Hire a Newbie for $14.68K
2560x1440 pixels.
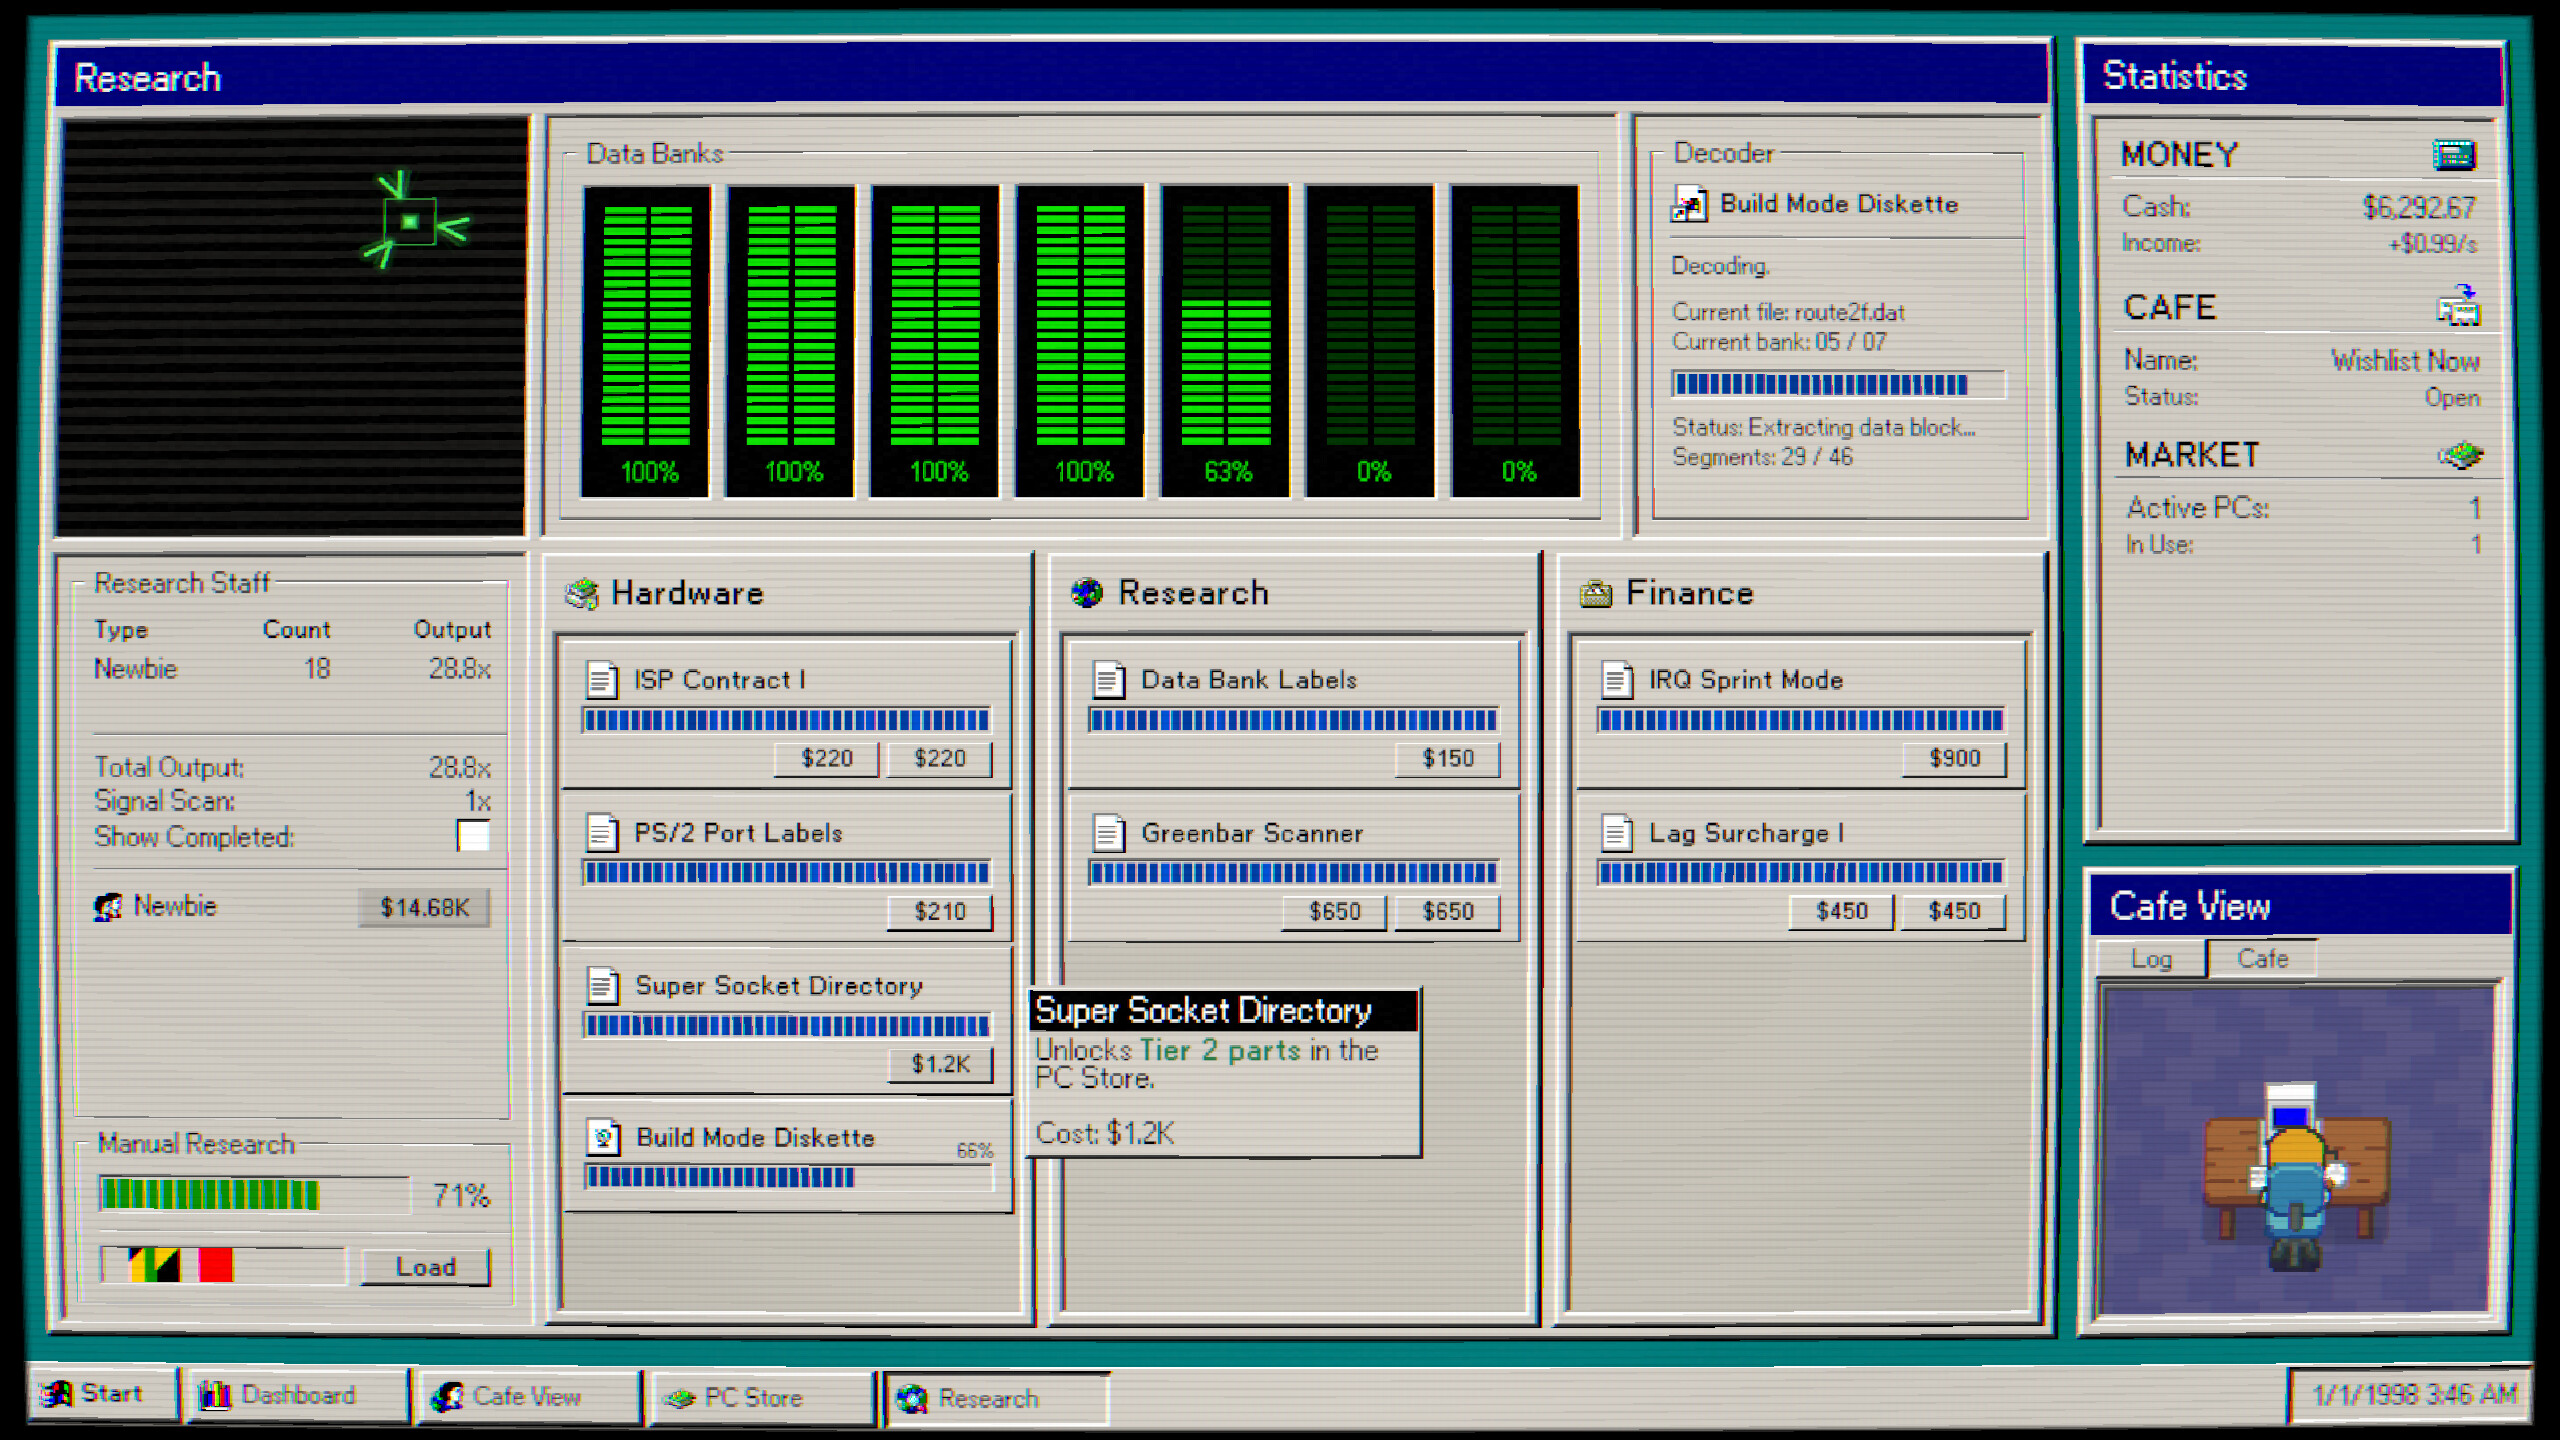coord(424,907)
